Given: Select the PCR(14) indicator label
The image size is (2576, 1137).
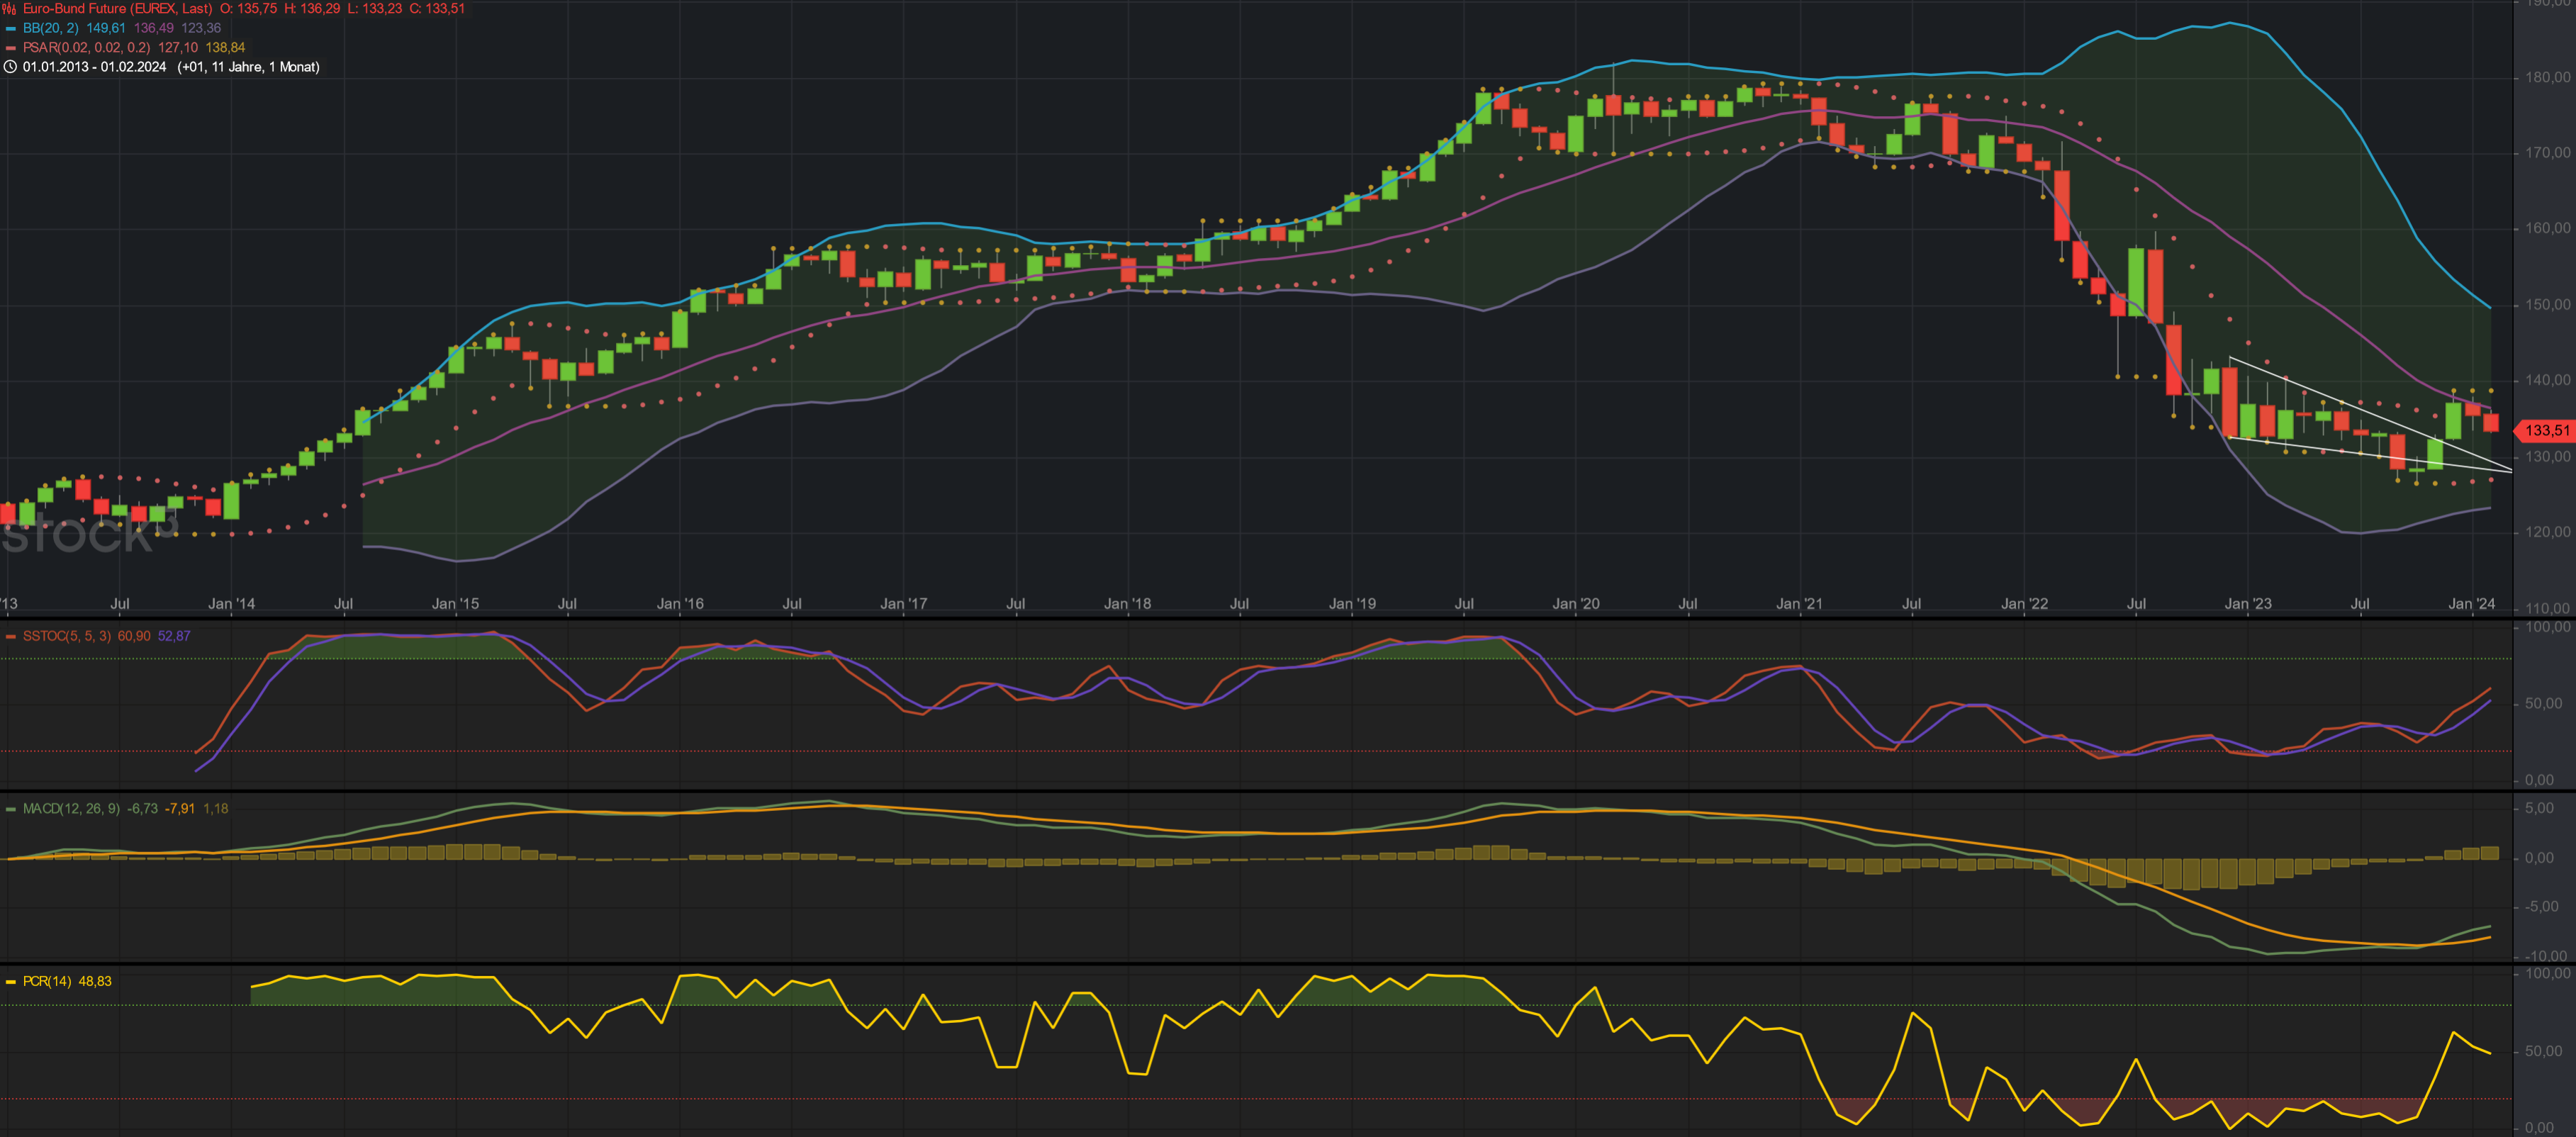Looking at the screenshot, I should coord(47,981).
